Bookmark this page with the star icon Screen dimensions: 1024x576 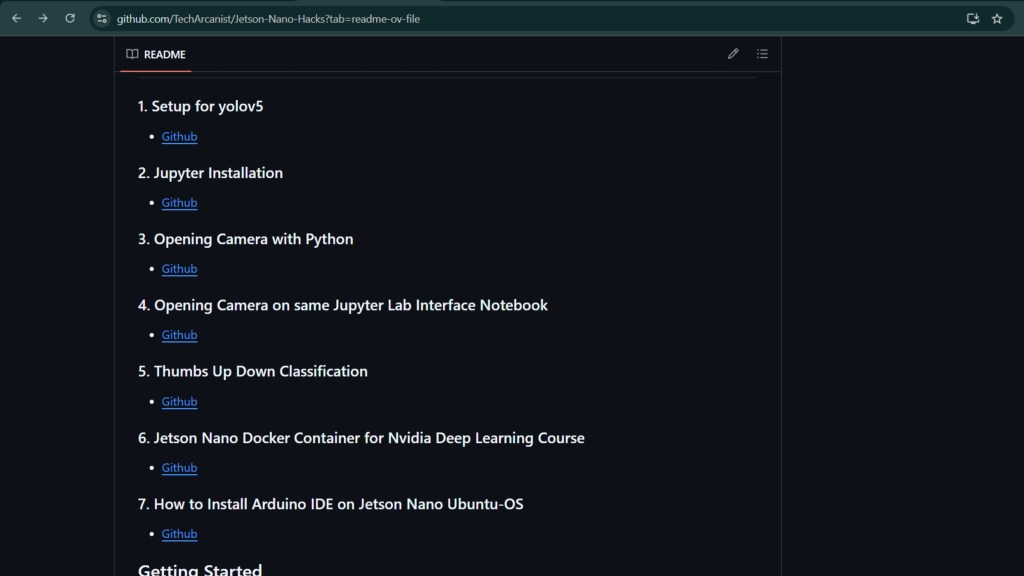point(997,18)
